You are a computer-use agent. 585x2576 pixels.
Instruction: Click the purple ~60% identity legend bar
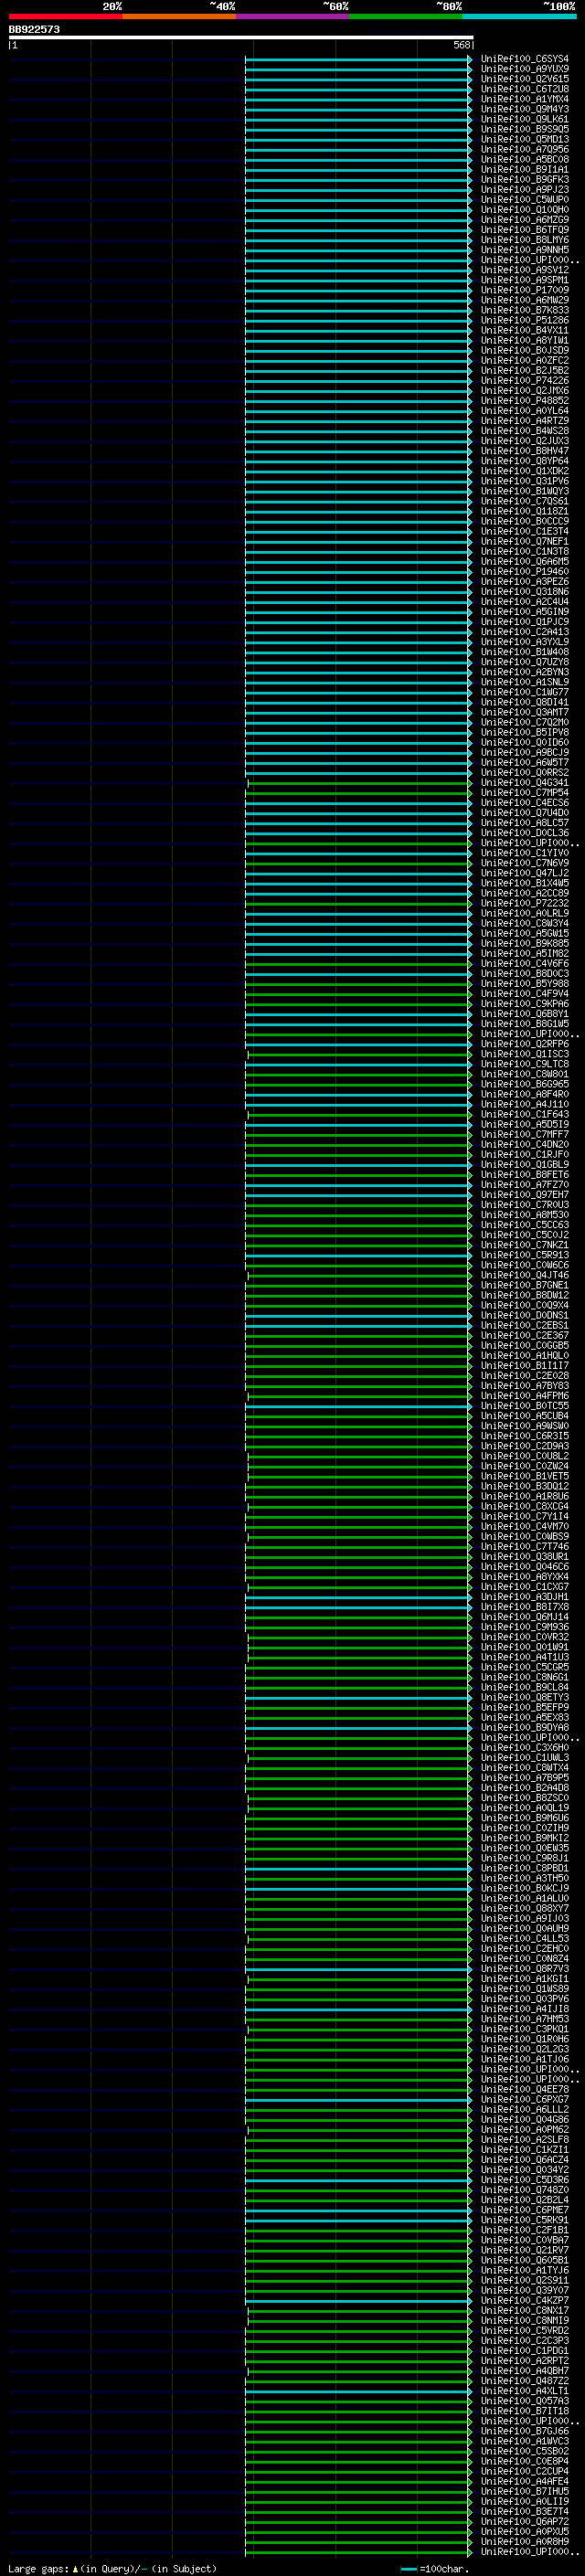coord(293,16)
